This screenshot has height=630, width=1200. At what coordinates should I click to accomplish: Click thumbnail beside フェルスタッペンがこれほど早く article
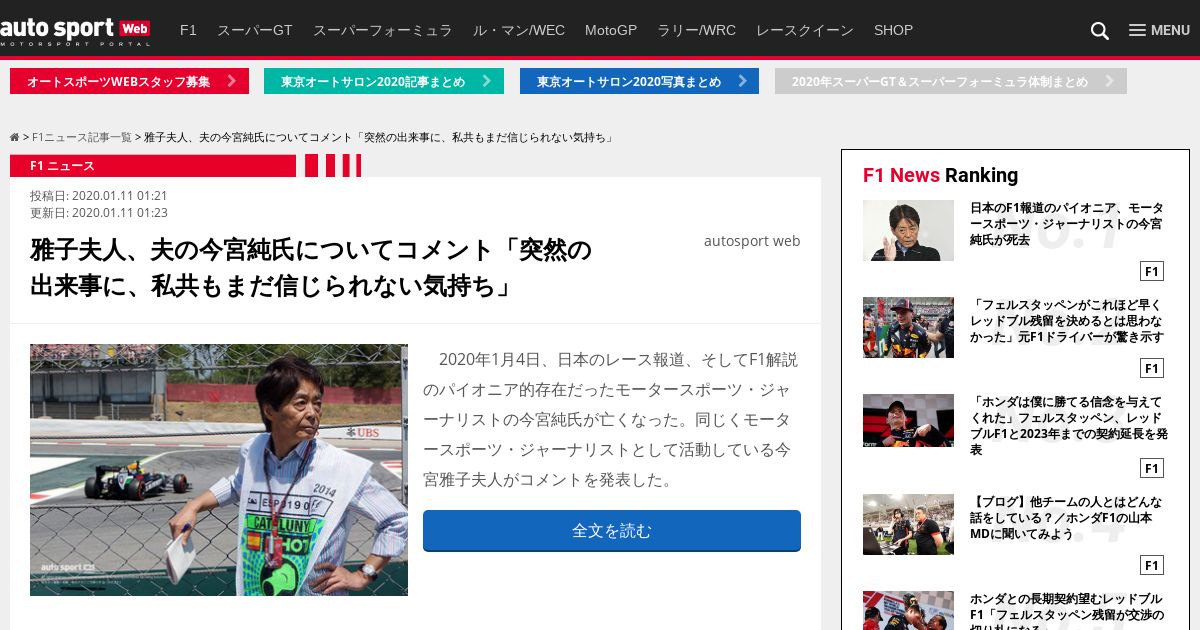tap(908, 327)
